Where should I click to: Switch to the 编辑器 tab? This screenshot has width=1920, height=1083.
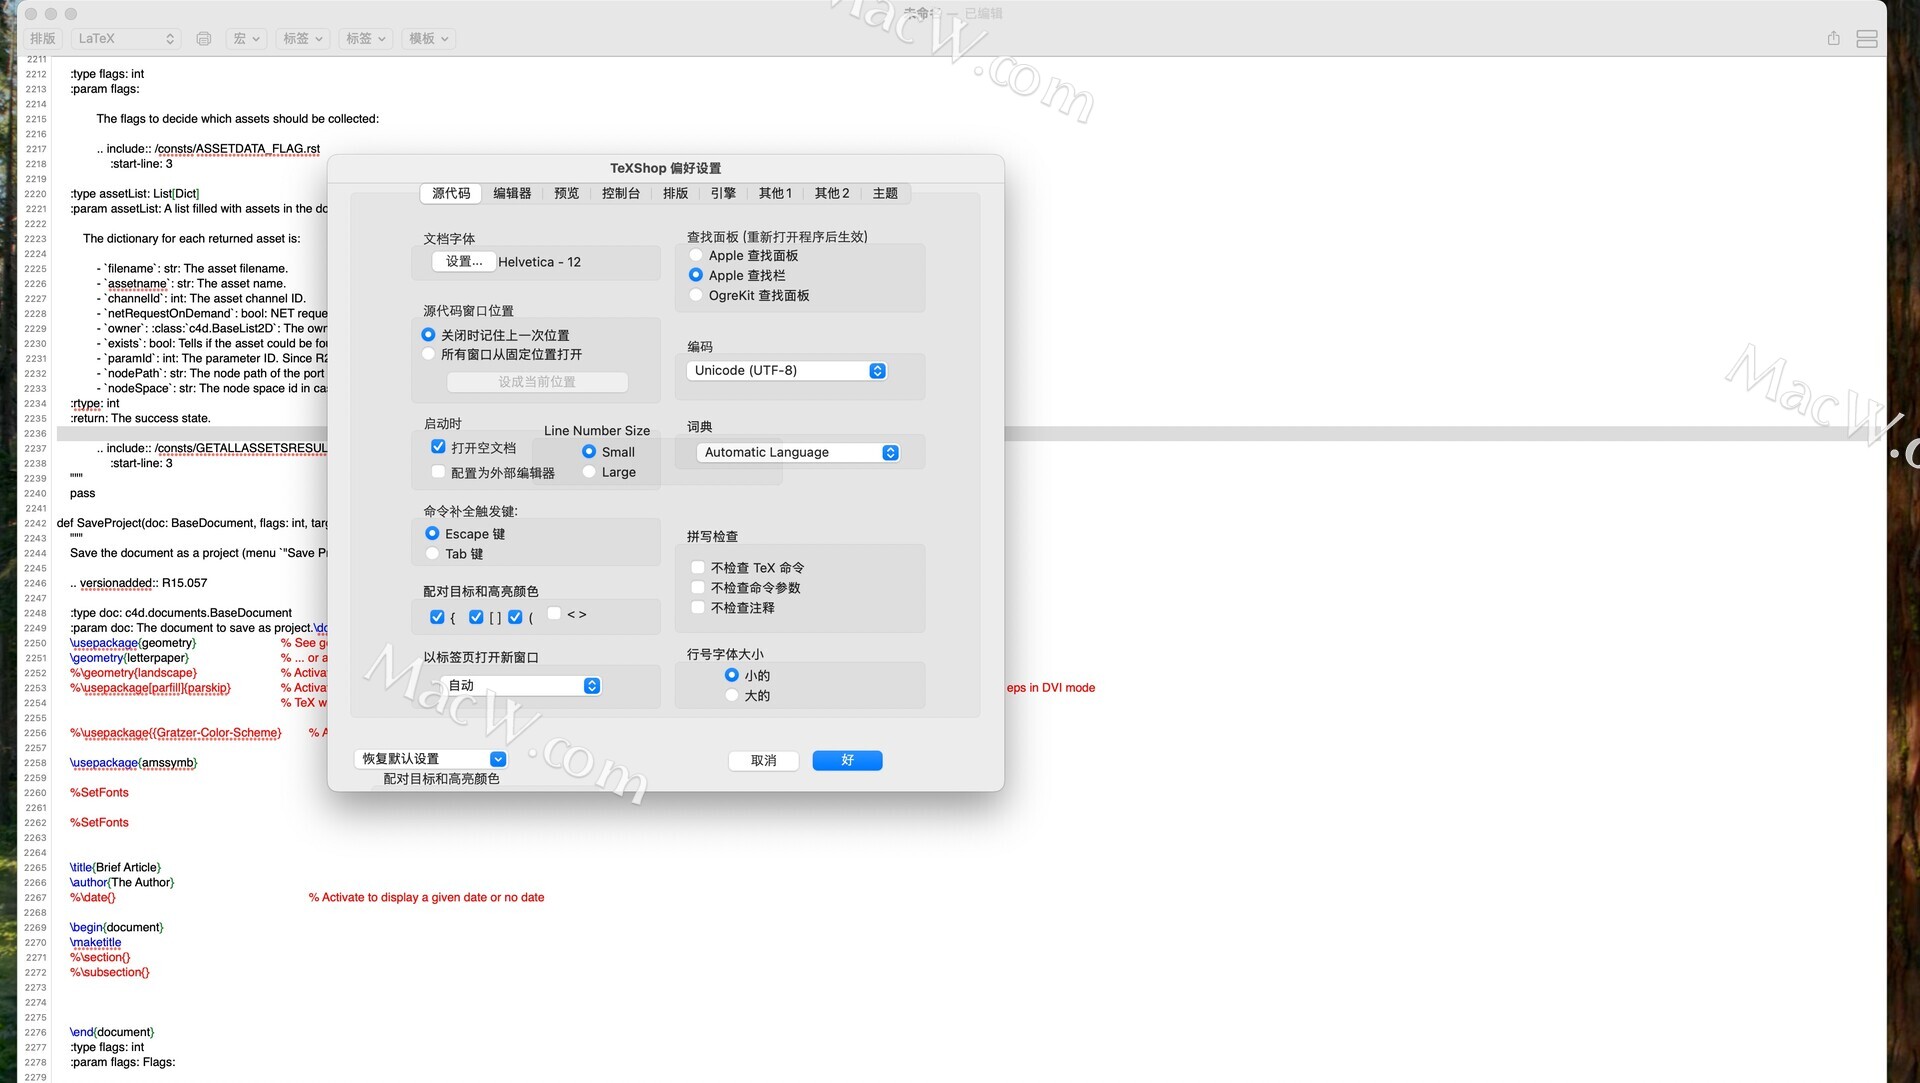coord(512,194)
